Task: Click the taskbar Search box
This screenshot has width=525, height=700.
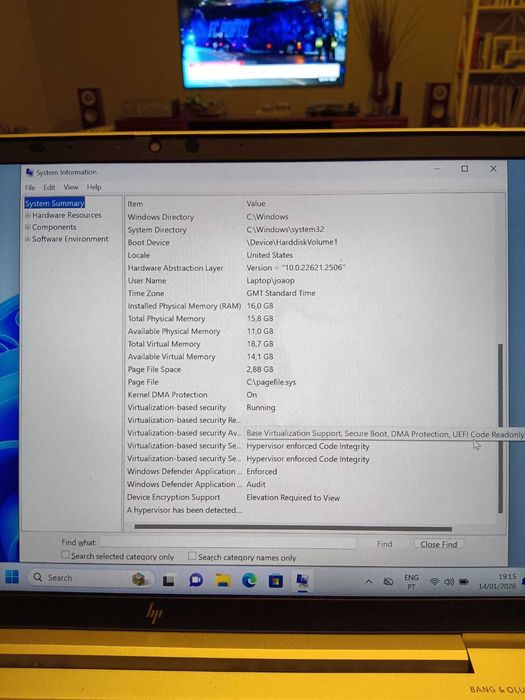Action: (x=92, y=578)
